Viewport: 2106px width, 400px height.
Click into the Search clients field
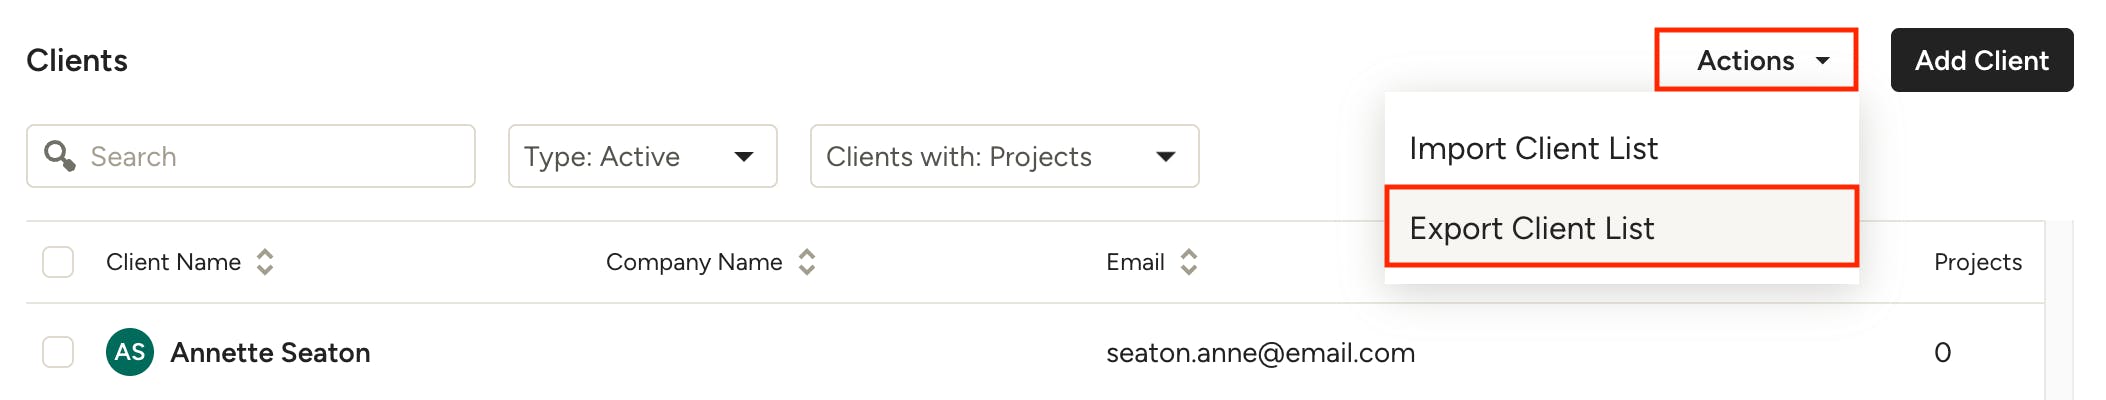(x=270, y=156)
